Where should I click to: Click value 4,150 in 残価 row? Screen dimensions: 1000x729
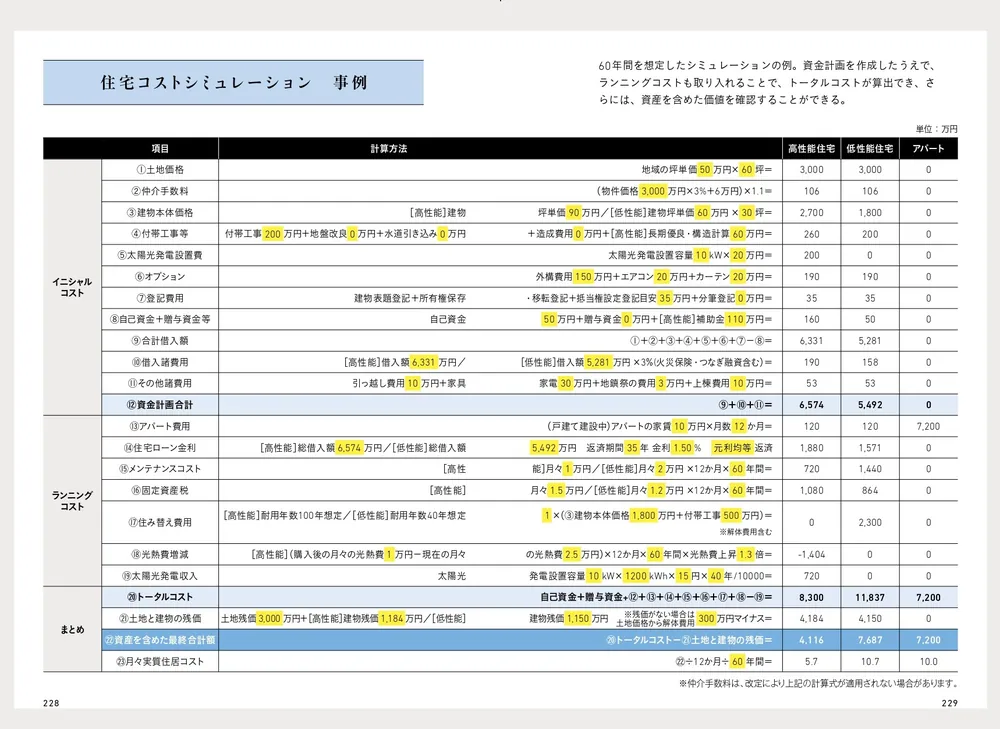coord(870,619)
